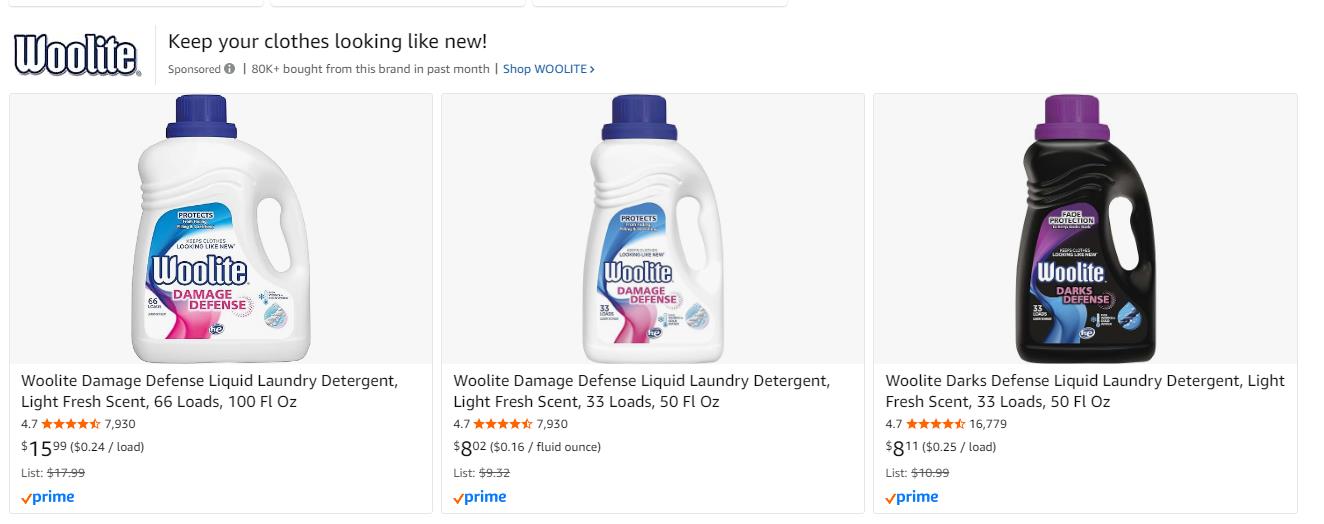The height and width of the screenshot is (524, 1324).
Task: Open the 16,779 reviews count link
Action: point(988,424)
